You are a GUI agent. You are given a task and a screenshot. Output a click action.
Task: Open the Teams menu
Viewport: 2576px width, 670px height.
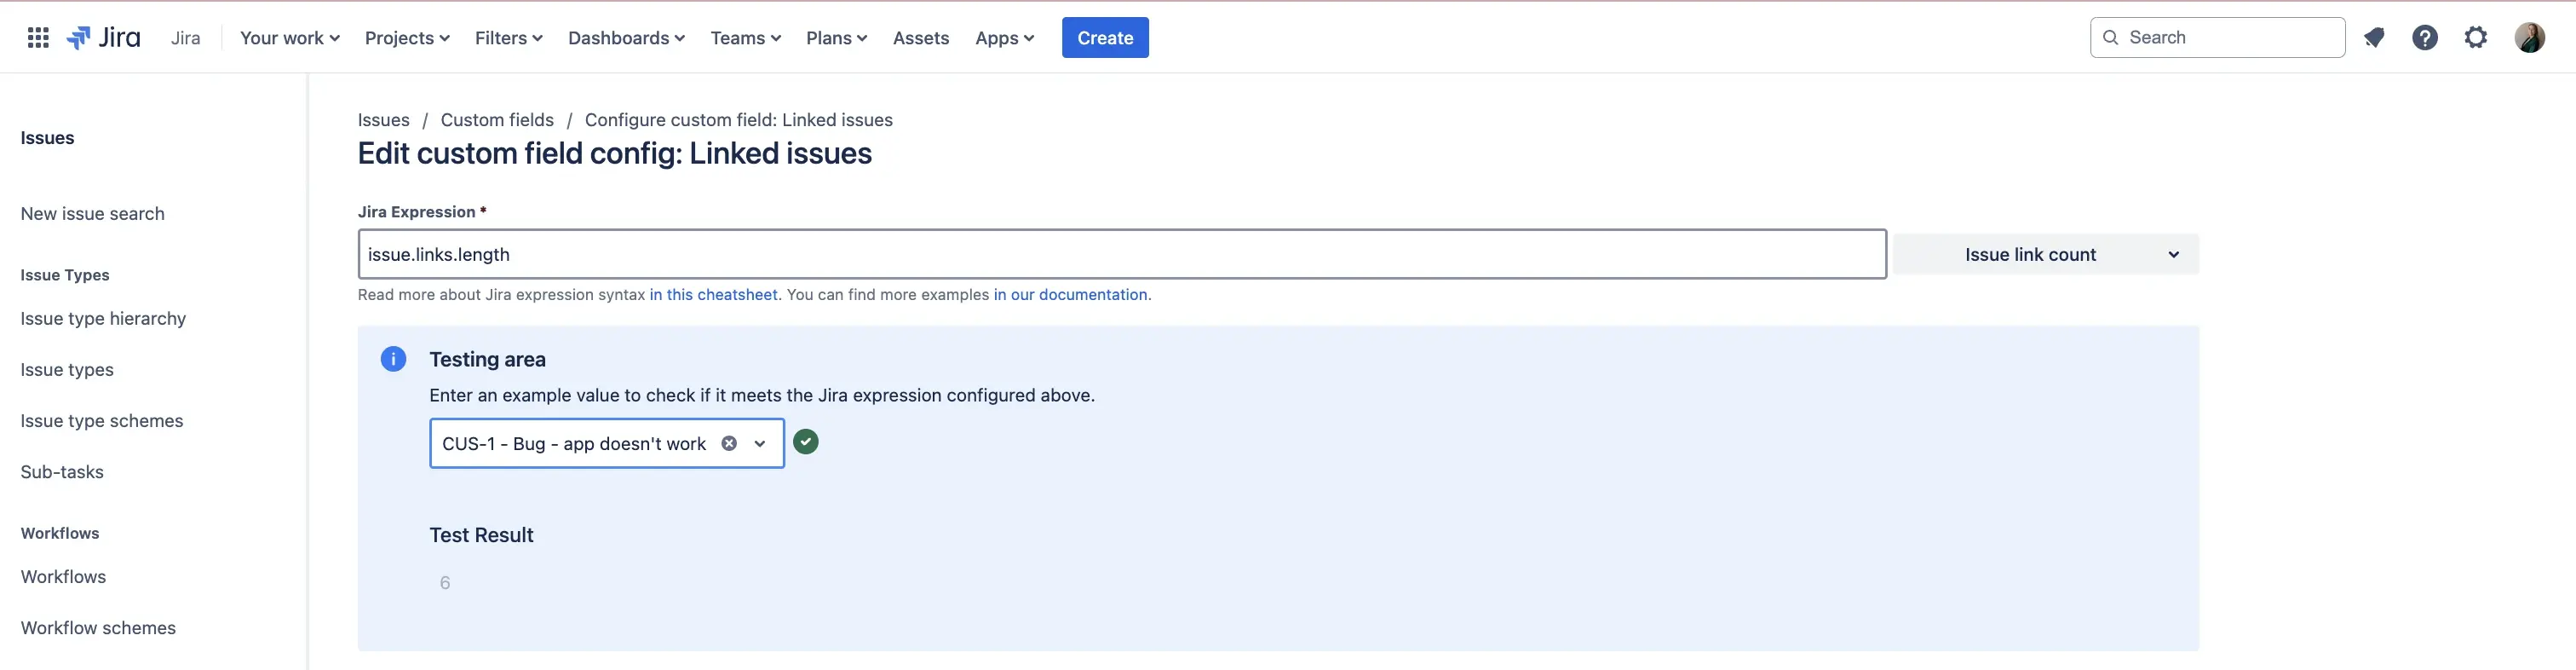coord(745,37)
